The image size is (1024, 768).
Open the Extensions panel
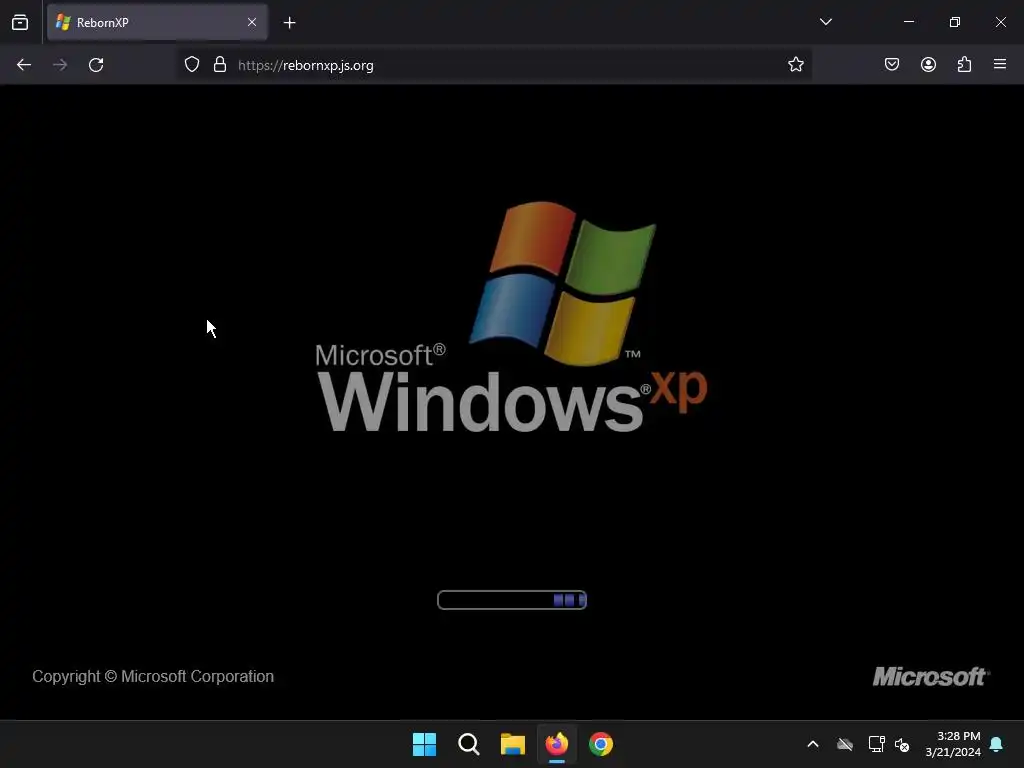pyautogui.click(x=964, y=65)
